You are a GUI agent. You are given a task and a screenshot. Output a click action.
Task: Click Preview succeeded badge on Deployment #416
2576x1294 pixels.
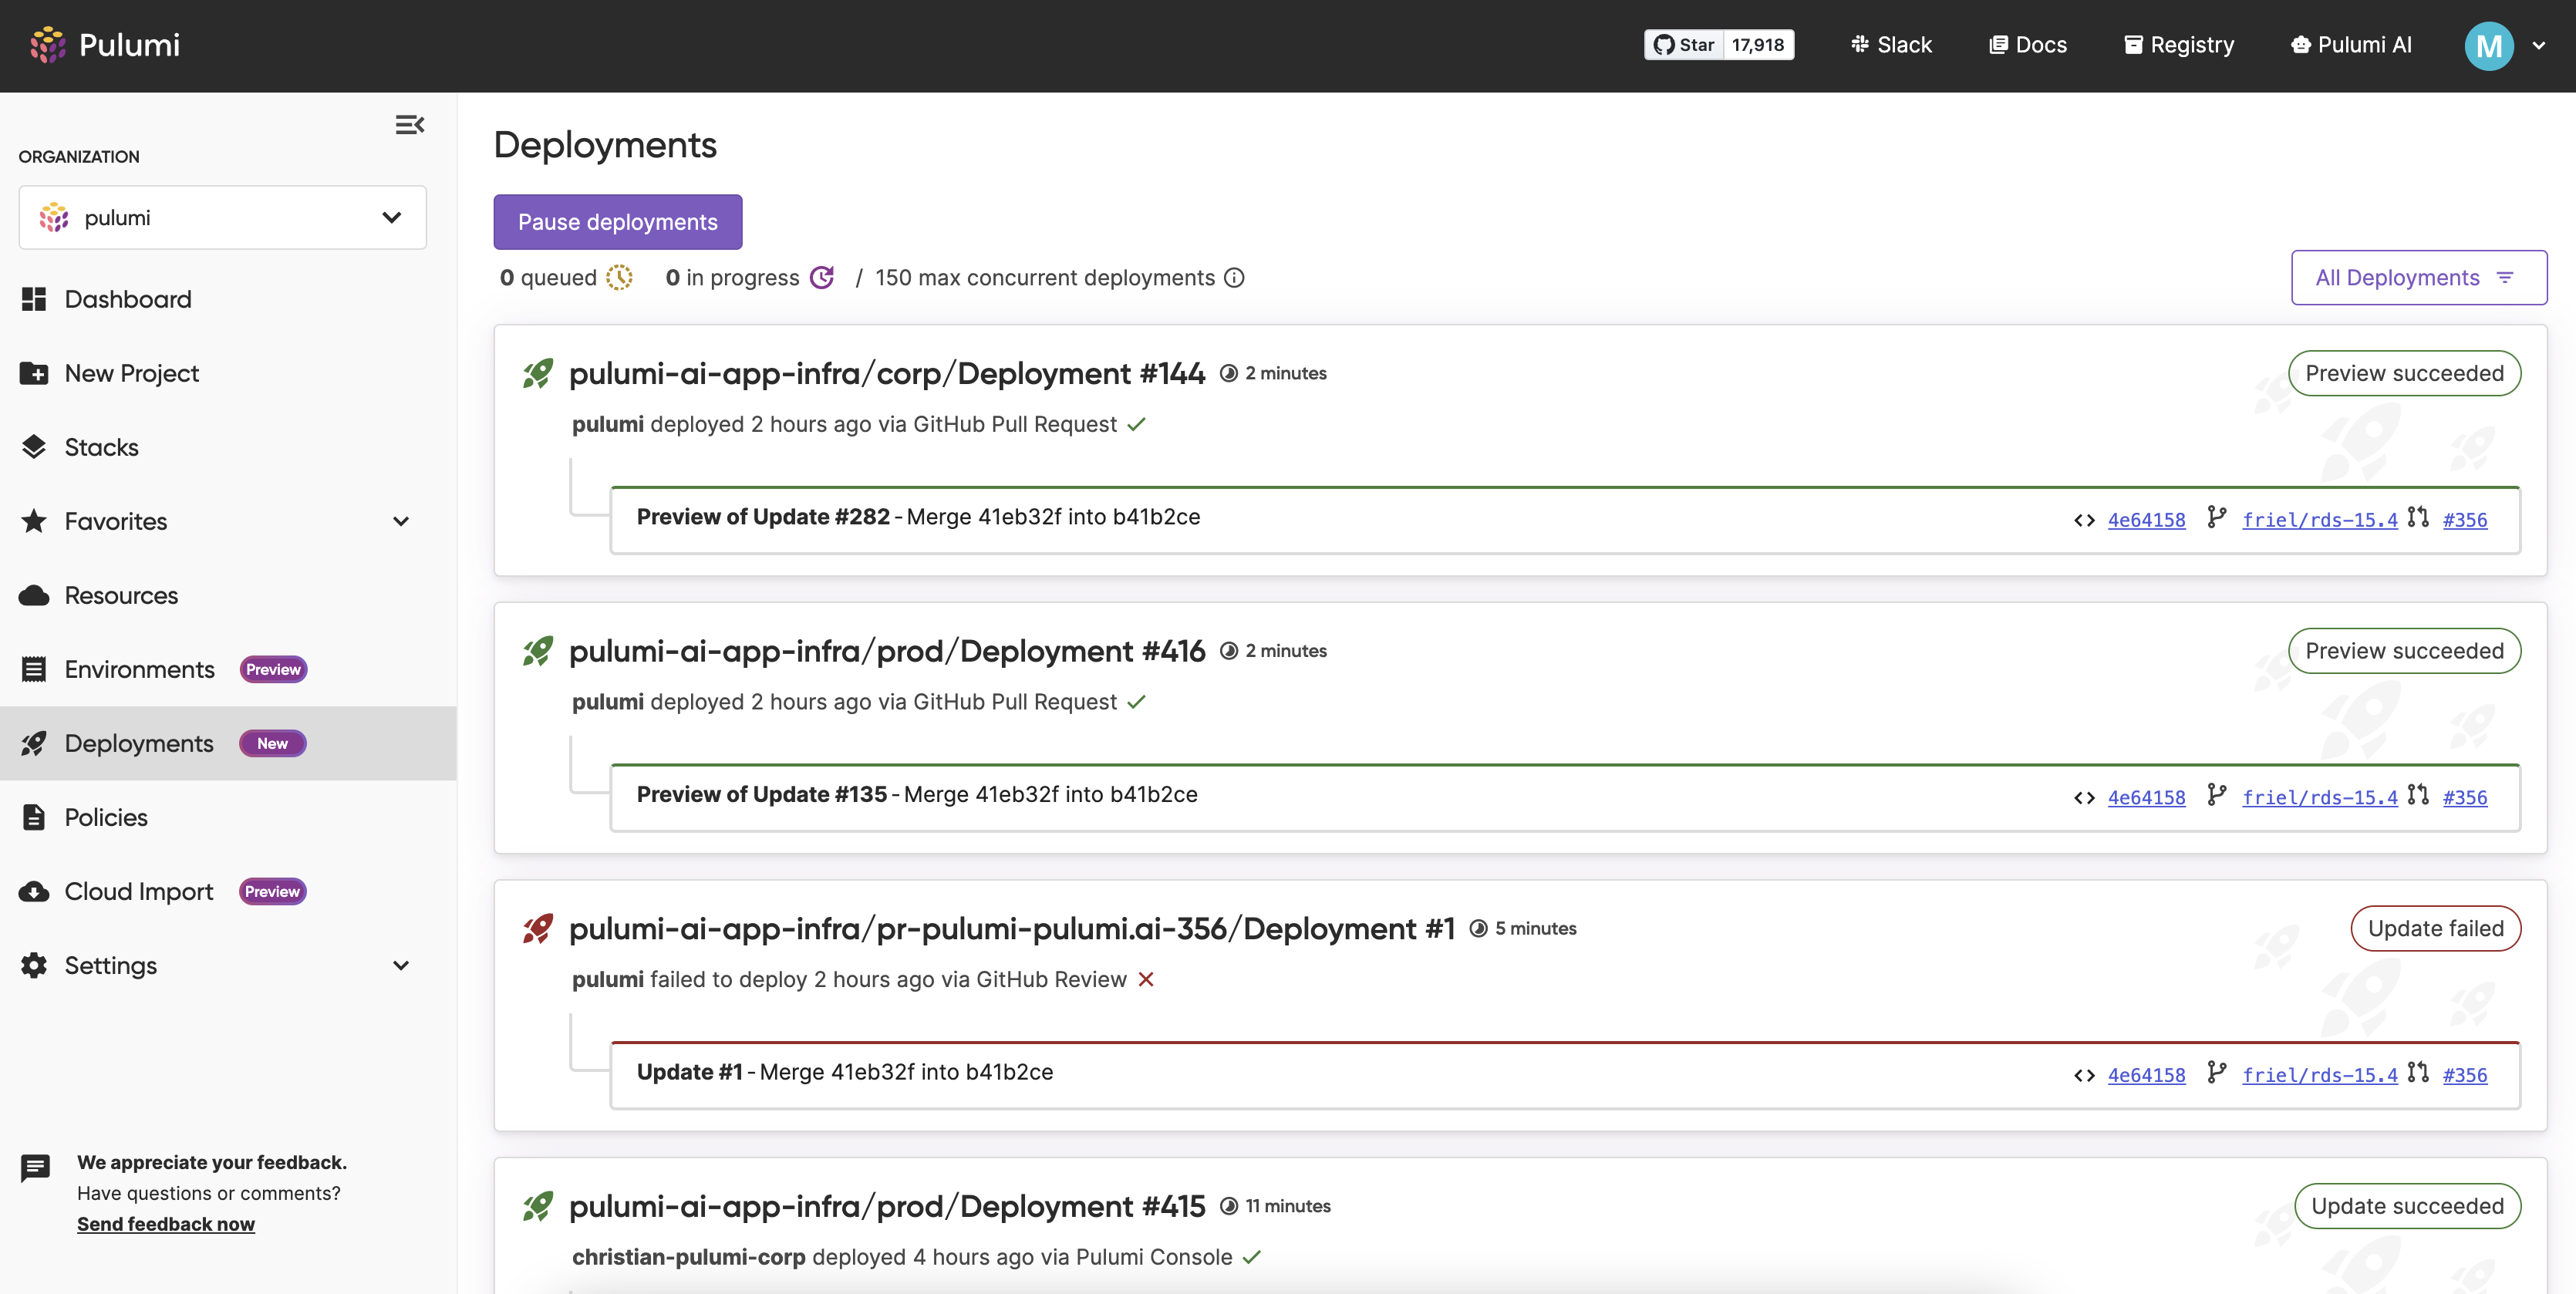pos(2404,651)
